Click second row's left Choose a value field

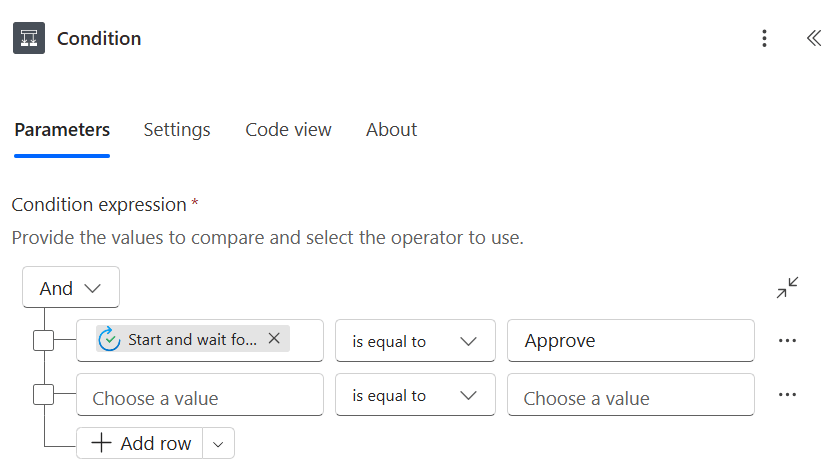click(x=199, y=397)
